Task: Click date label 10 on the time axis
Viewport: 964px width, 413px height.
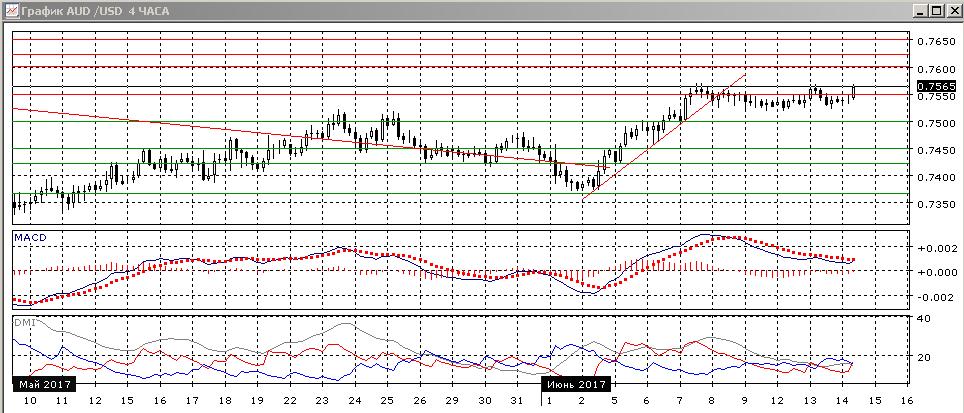Action: click(x=29, y=401)
